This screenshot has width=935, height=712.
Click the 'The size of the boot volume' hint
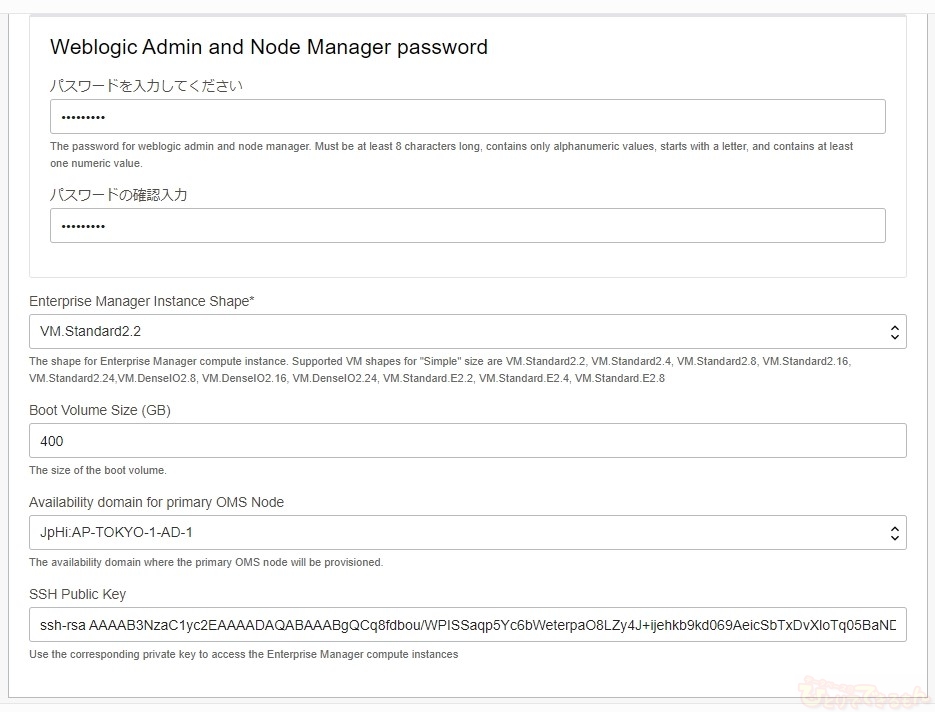click(98, 470)
